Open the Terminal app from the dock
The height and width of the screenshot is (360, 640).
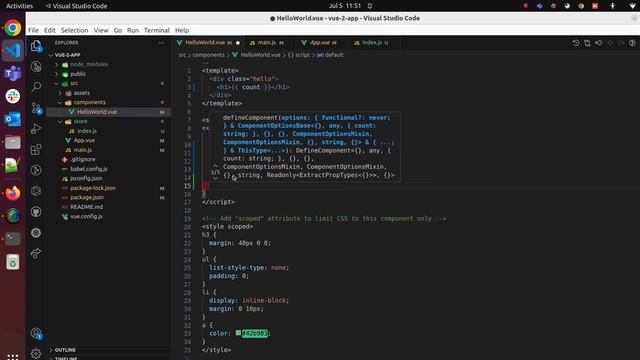pyautogui.click(x=13, y=238)
